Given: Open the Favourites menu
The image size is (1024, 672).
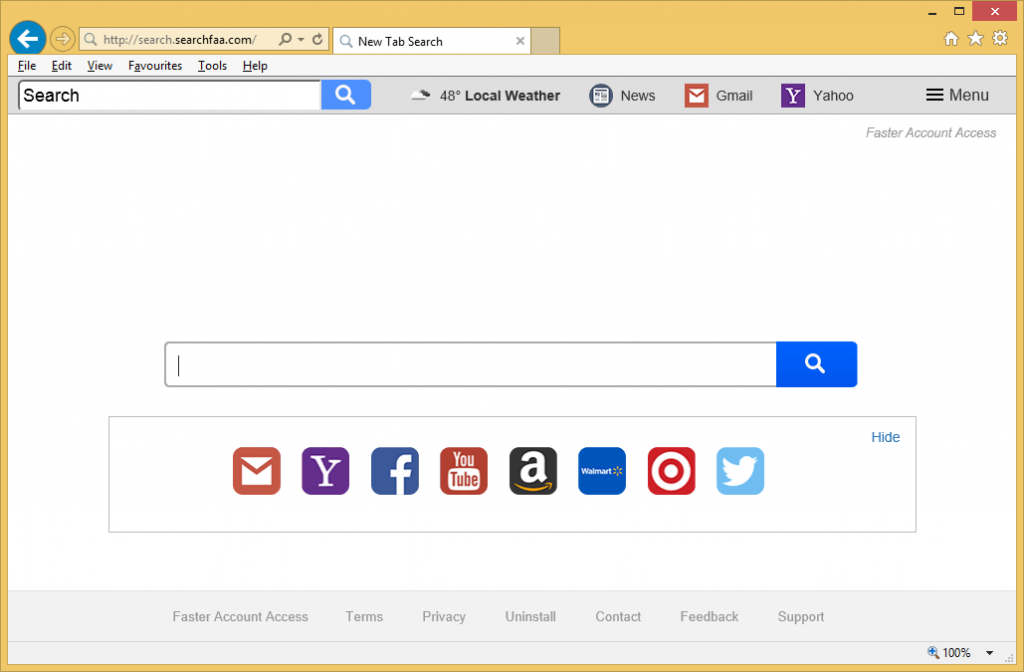Looking at the screenshot, I should tap(155, 66).
